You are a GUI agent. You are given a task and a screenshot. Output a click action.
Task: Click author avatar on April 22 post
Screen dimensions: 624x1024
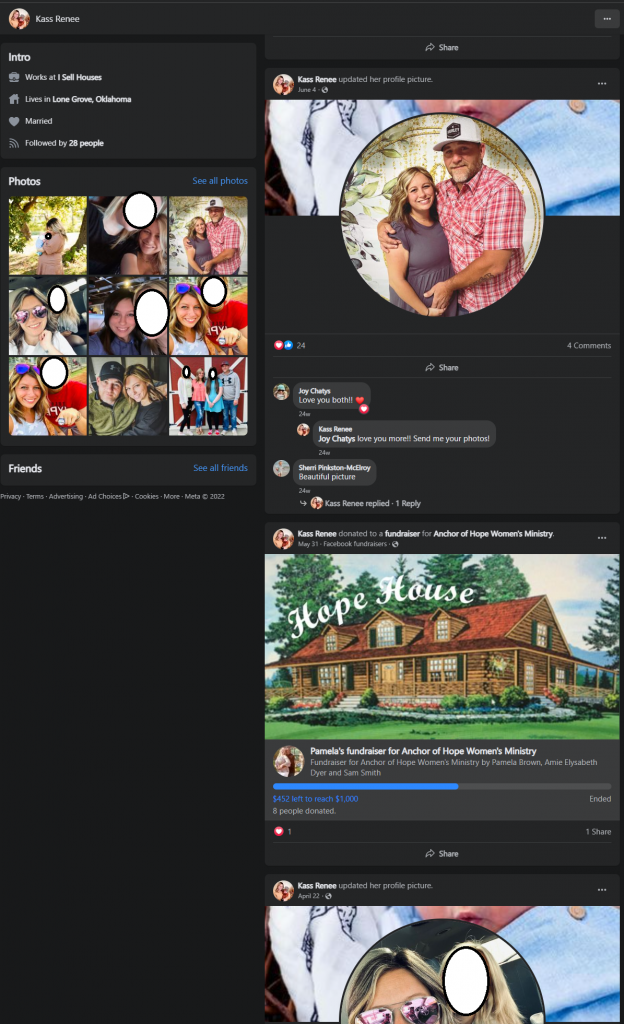pyautogui.click(x=283, y=890)
